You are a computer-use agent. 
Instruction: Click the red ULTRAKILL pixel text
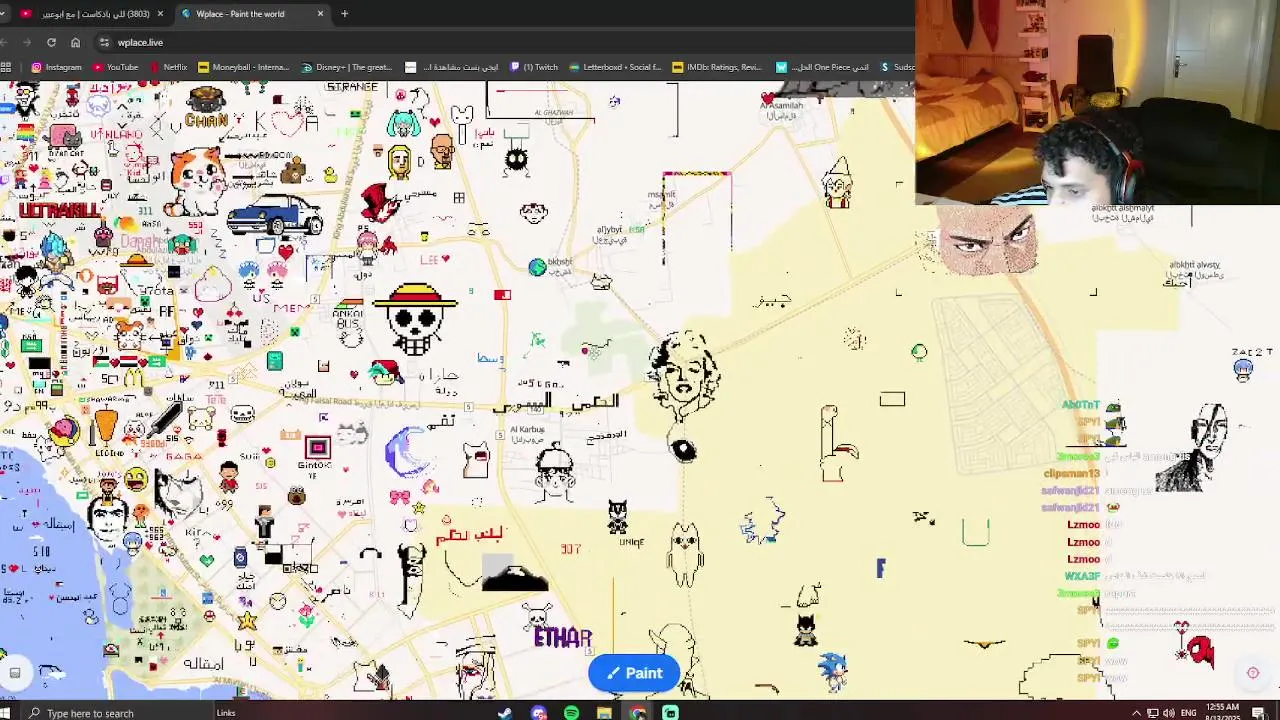[x=60, y=211]
